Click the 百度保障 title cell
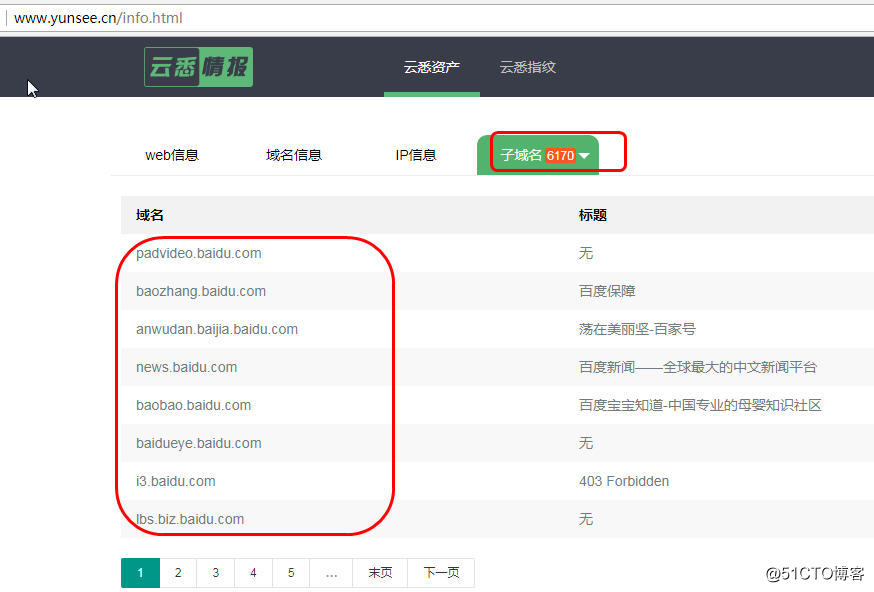Viewport: 874px width, 592px height. pos(607,291)
